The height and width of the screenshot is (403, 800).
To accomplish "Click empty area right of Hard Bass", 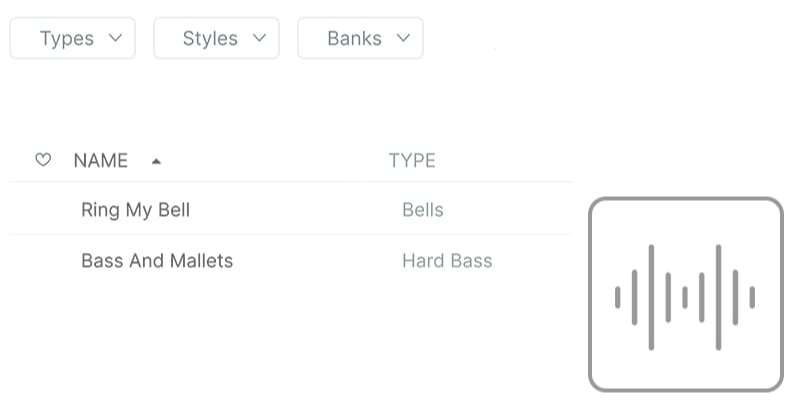I will click(x=531, y=261).
